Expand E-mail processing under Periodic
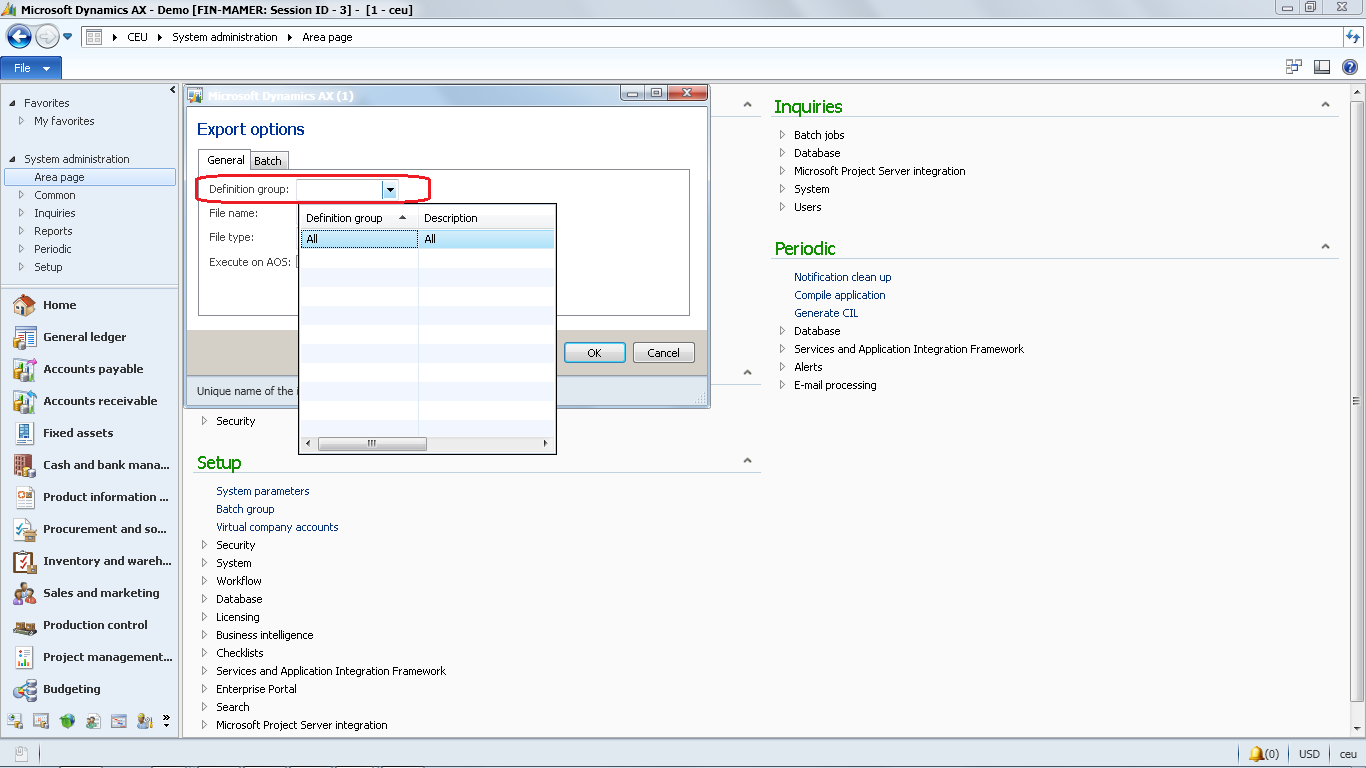 (783, 385)
